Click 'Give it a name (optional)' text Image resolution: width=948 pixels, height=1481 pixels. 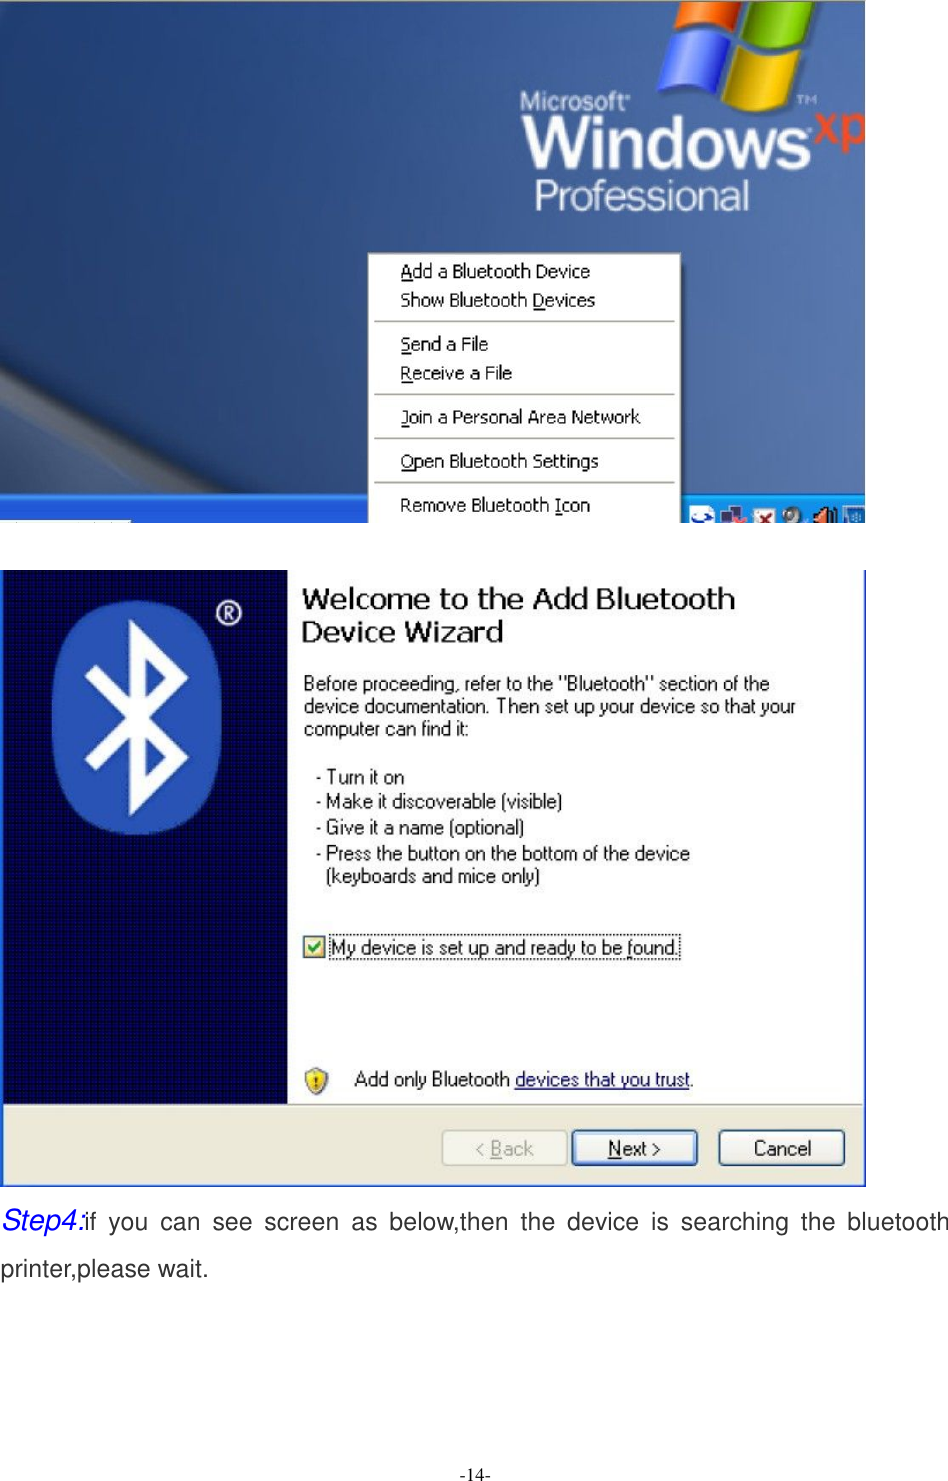(x=420, y=827)
